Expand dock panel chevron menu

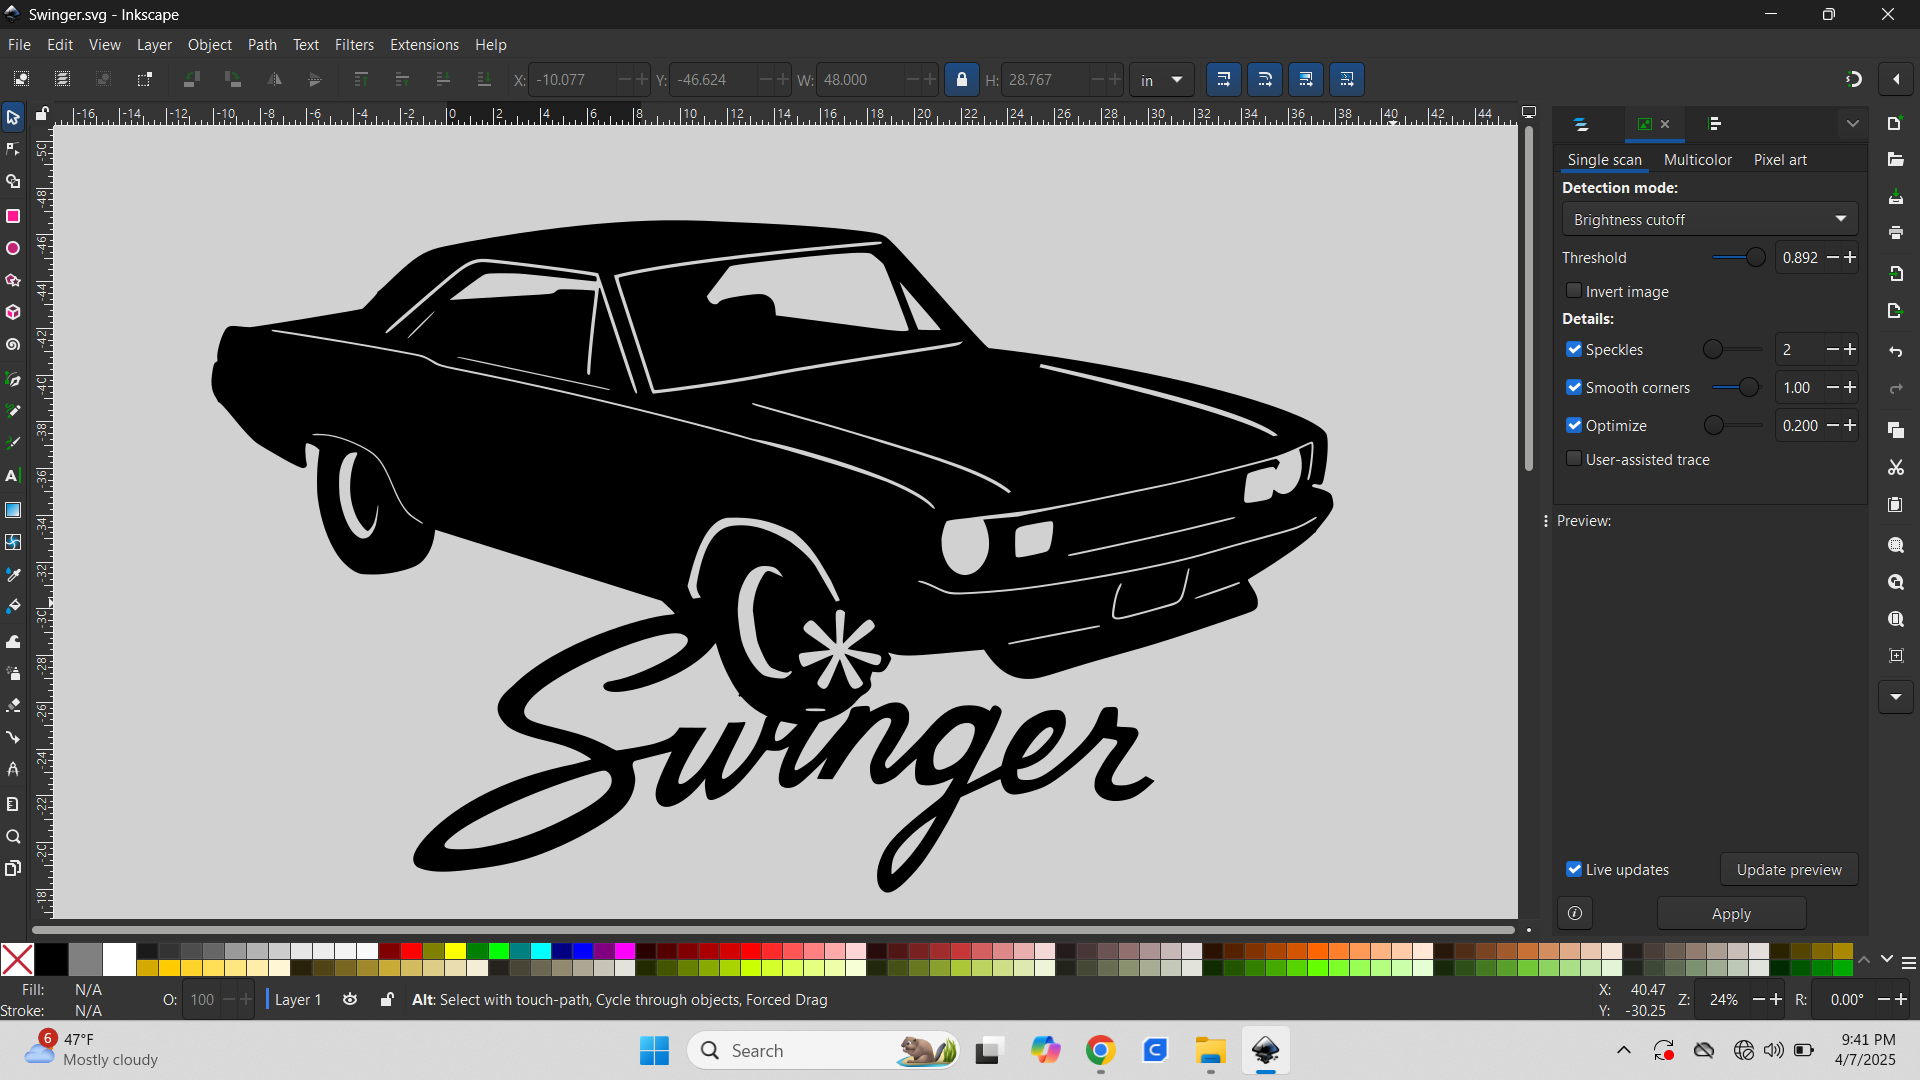(1852, 124)
